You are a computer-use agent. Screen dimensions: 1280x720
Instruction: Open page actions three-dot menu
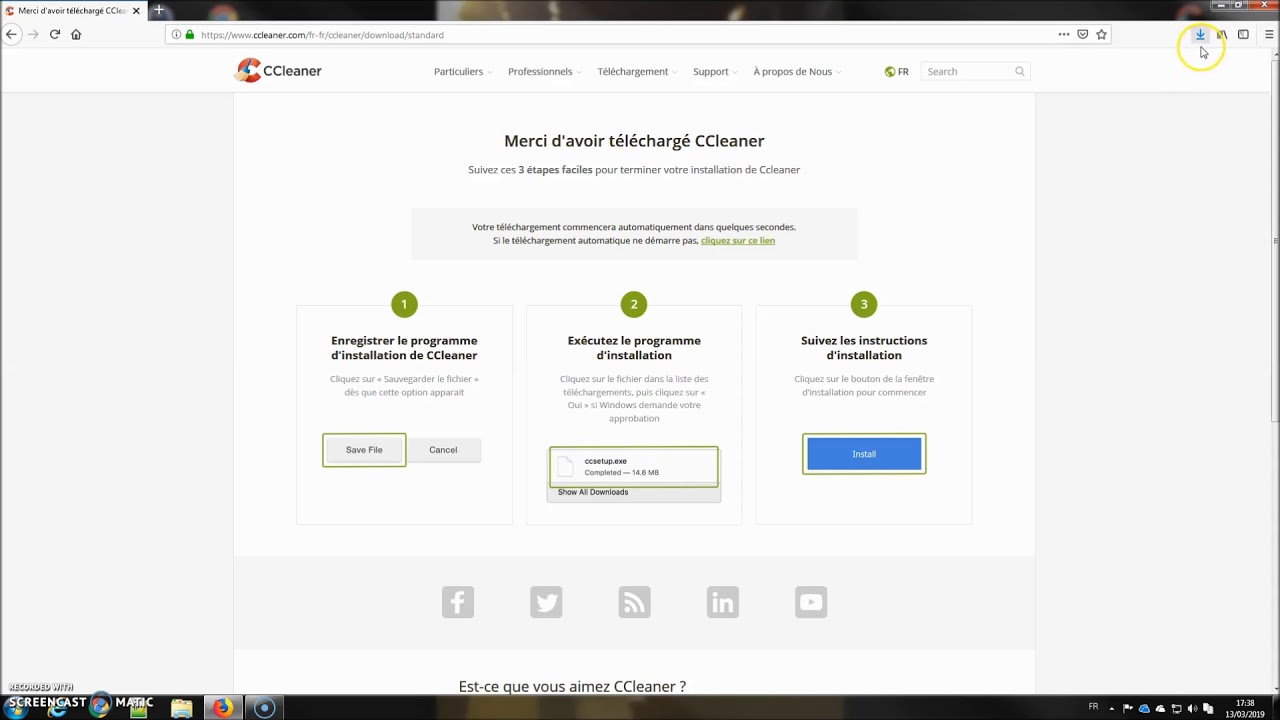click(x=1063, y=34)
